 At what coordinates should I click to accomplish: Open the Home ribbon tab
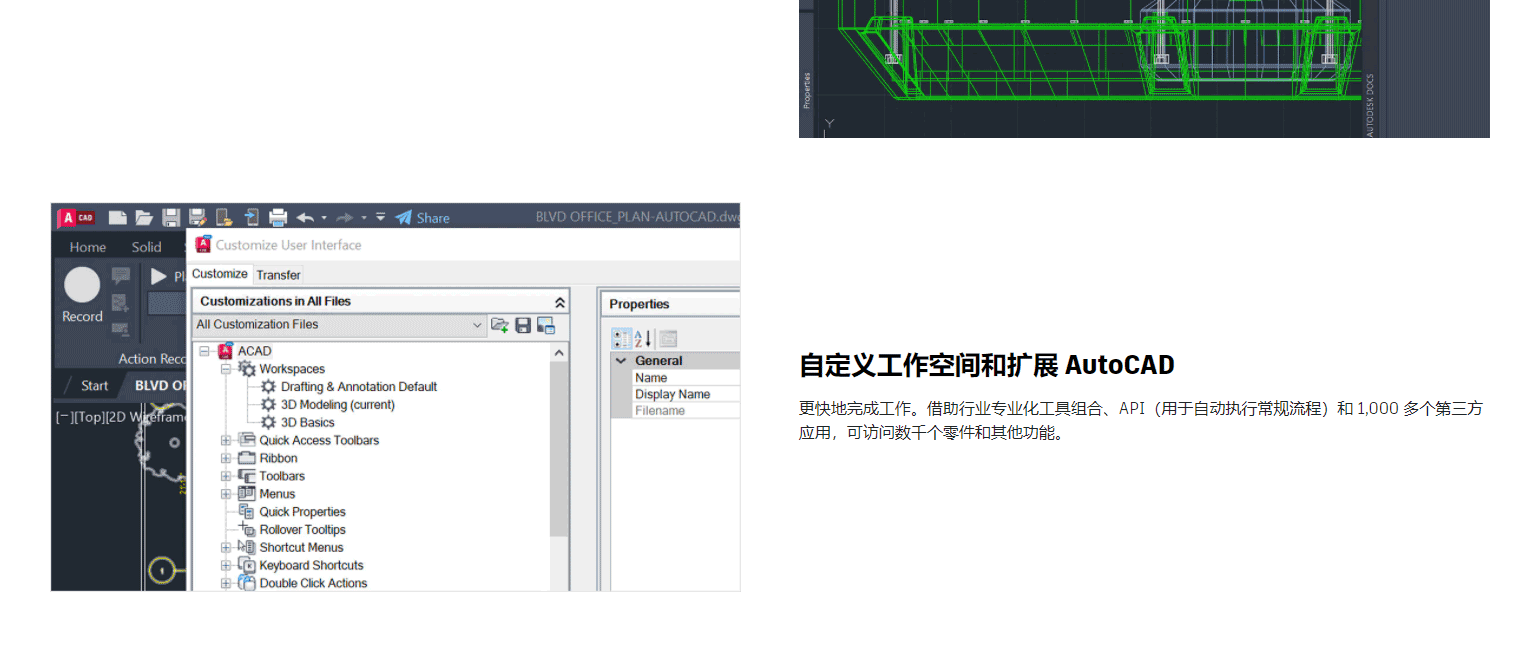(88, 247)
